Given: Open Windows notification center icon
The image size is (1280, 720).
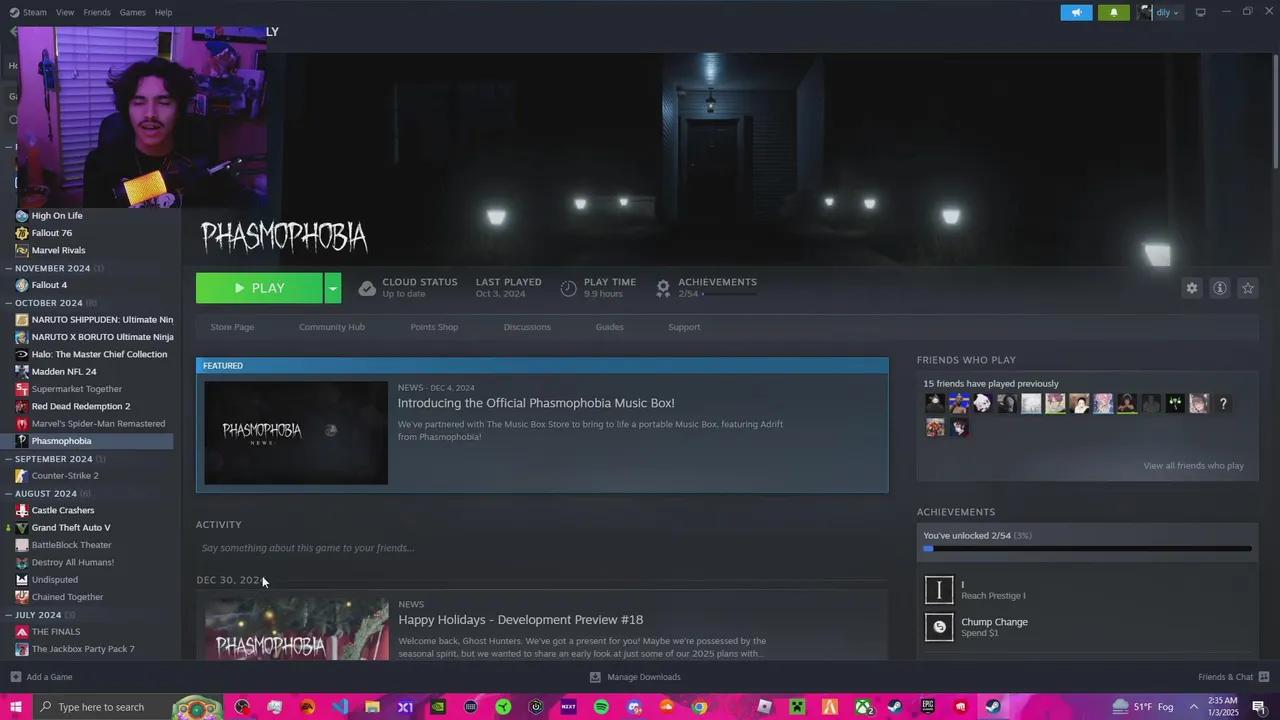Looking at the screenshot, I should click(1259, 707).
